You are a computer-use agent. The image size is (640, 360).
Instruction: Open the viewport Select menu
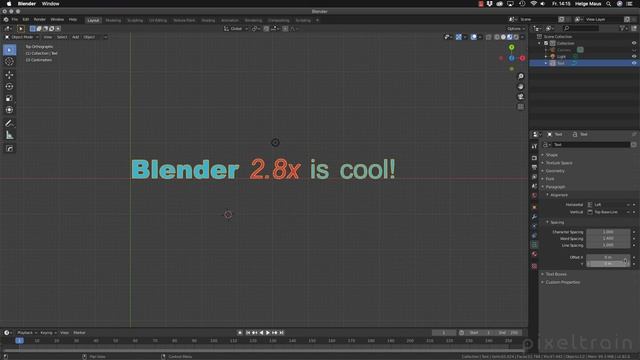click(x=62, y=37)
